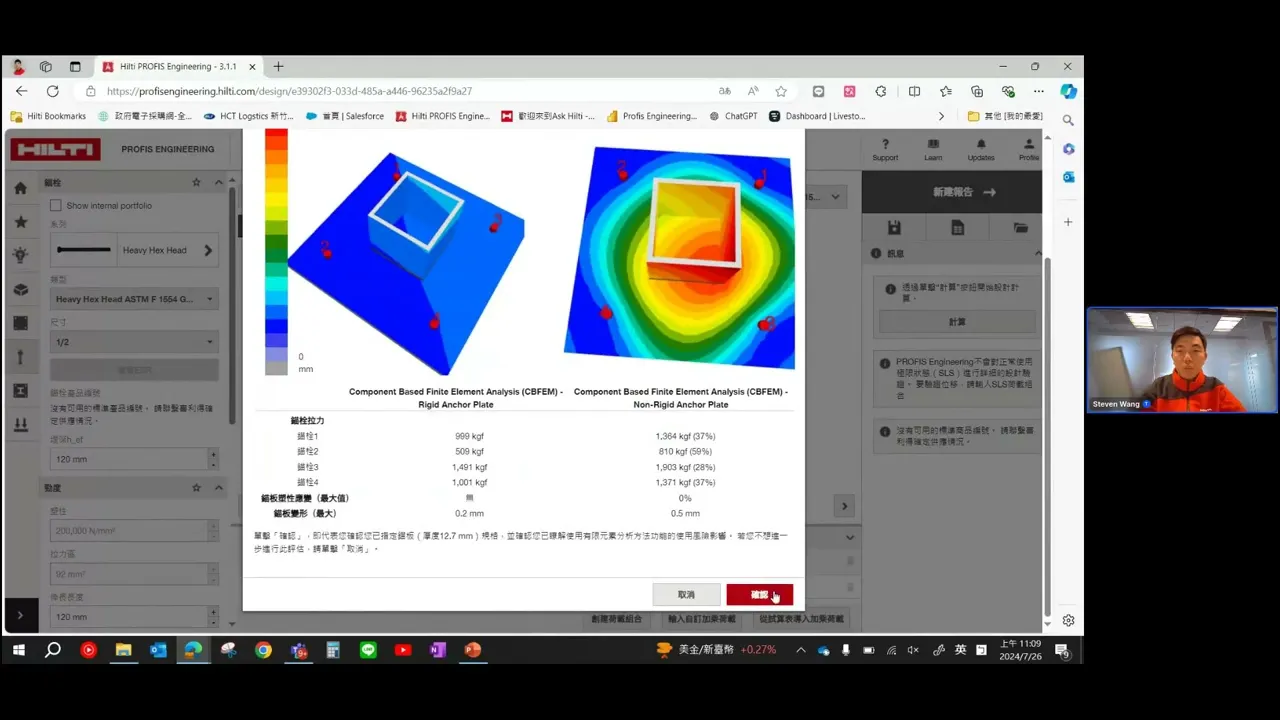Click the Hilti logo
The image size is (1280, 720).
56,149
